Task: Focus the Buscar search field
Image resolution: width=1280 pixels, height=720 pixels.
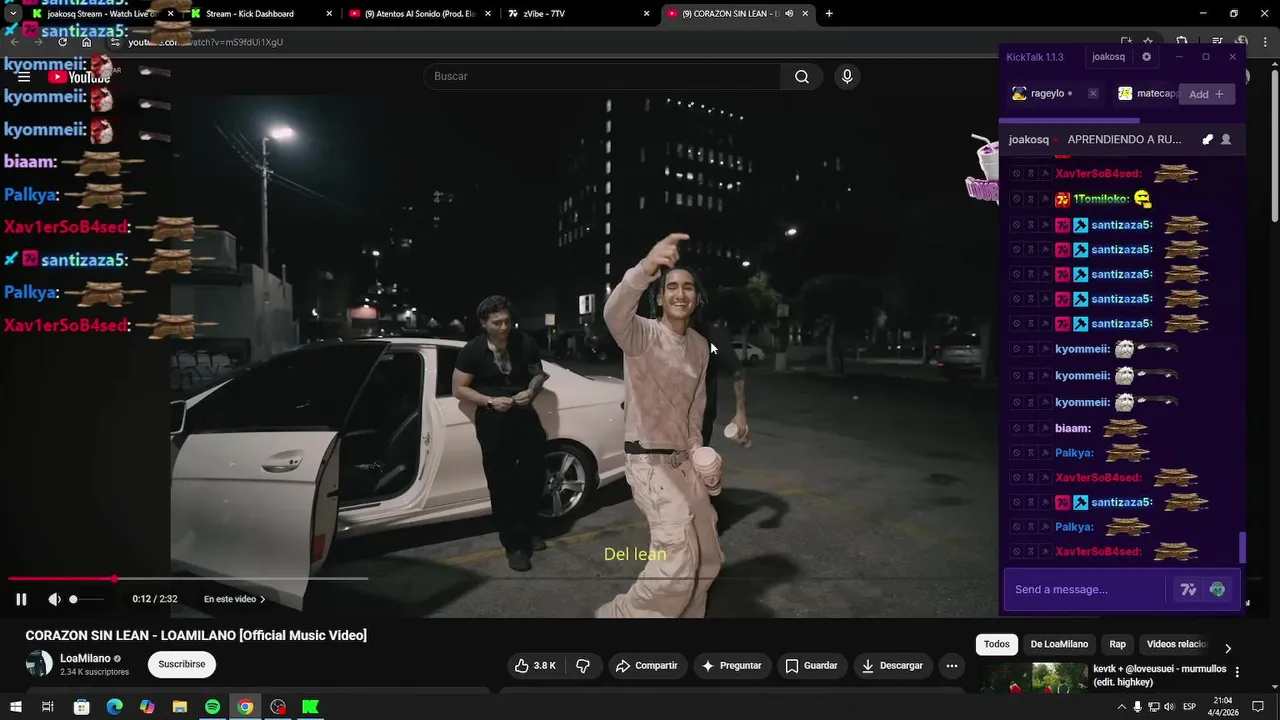Action: pyautogui.click(x=603, y=76)
